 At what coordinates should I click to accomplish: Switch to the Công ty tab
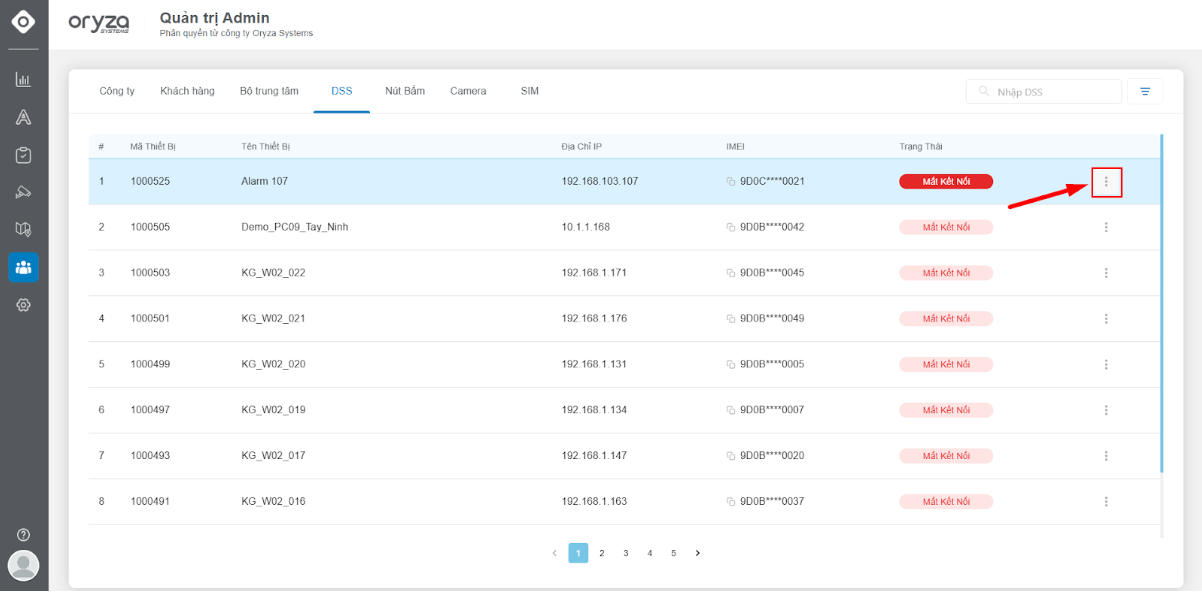tap(117, 91)
